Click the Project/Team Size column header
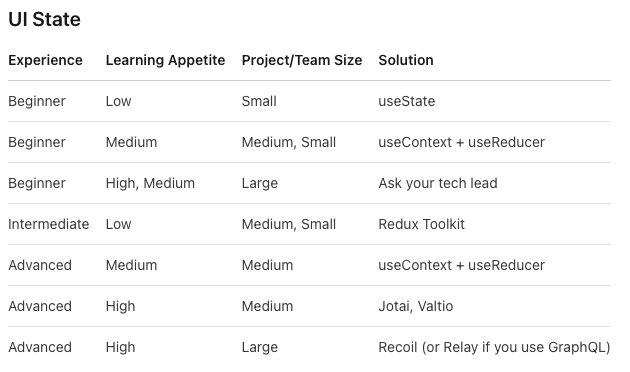 click(302, 60)
